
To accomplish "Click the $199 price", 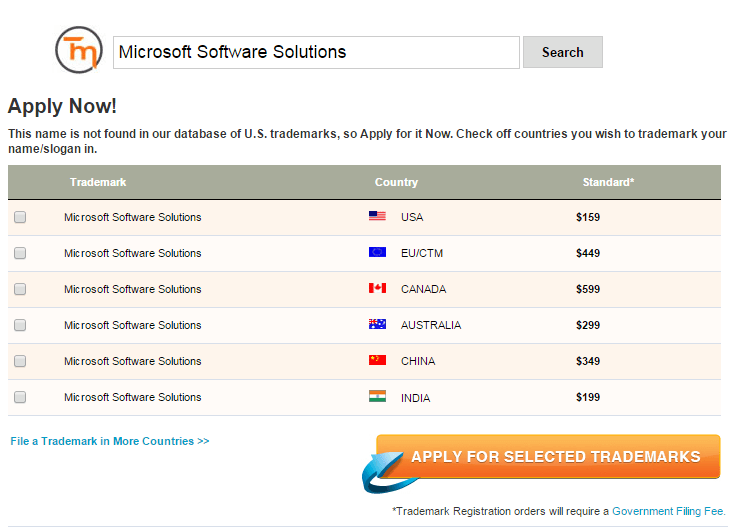I will click(x=588, y=397).
